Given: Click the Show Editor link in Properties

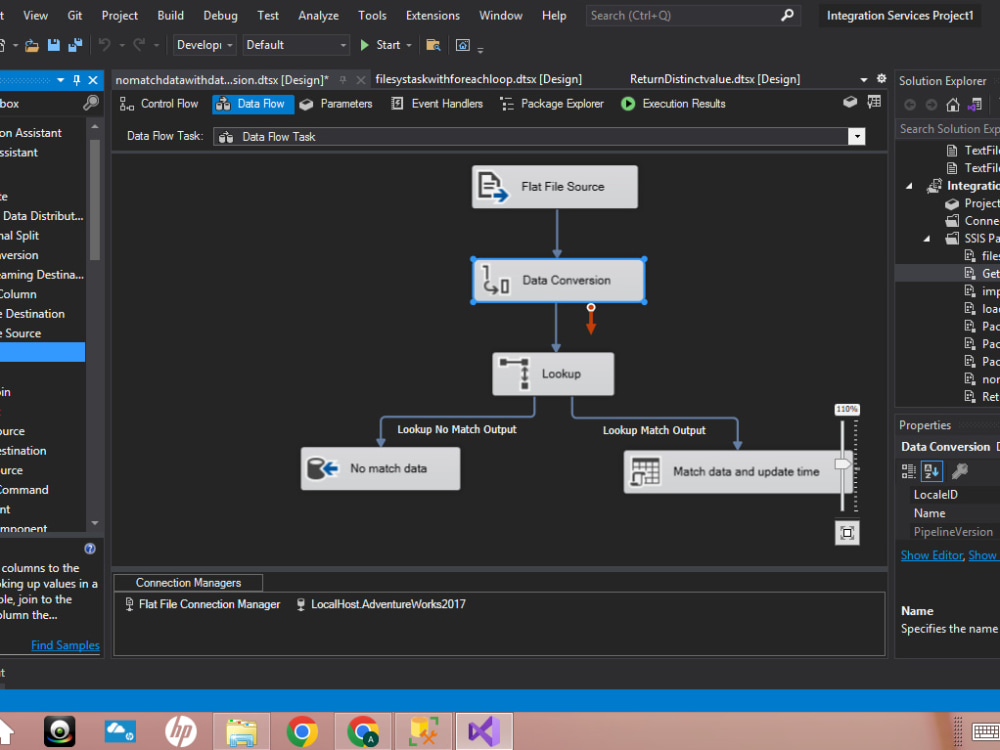Looking at the screenshot, I should [x=931, y=555].
